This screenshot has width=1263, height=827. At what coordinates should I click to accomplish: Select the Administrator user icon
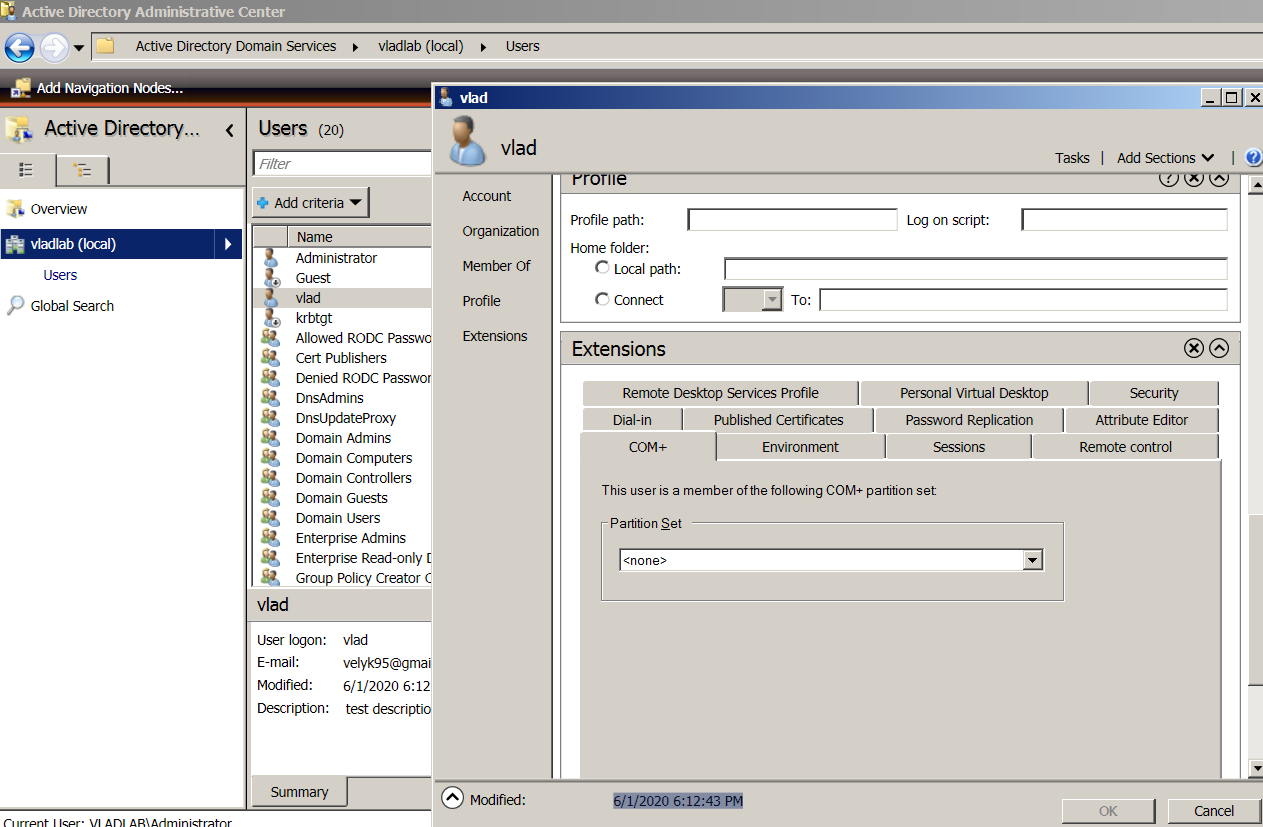pyautogui.click(x=271, y=258)
